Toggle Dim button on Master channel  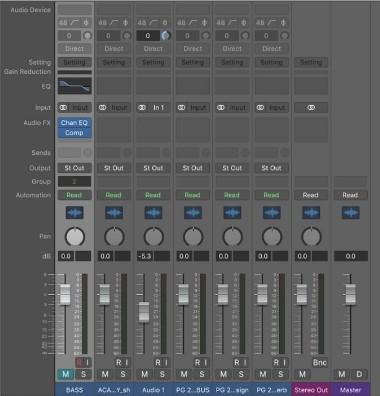(x=359, y=374)
